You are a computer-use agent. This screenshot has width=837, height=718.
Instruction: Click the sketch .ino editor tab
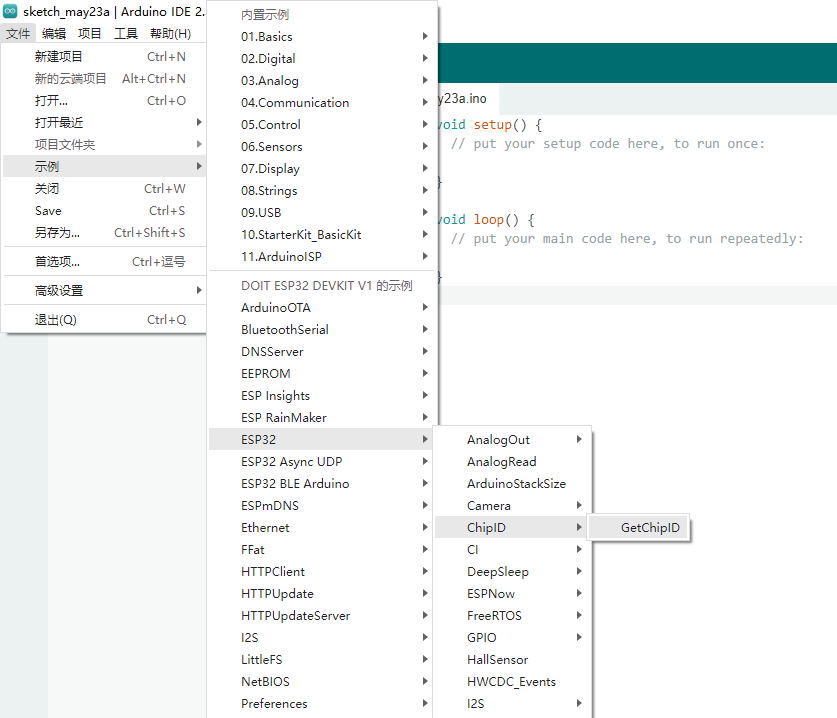[x=469, y=99]
